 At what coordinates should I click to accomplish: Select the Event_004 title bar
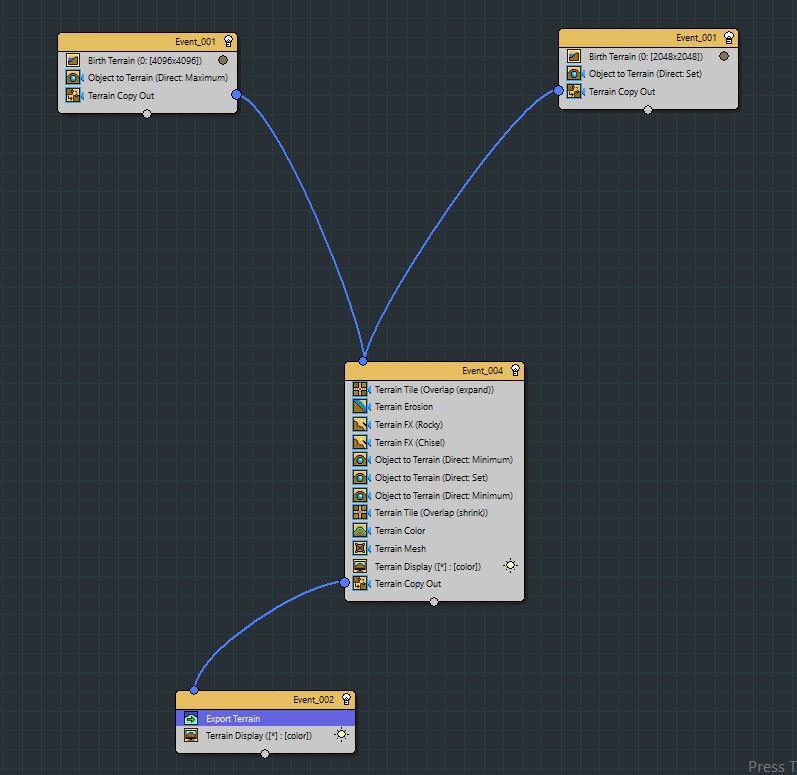click(x=434, y=370)
